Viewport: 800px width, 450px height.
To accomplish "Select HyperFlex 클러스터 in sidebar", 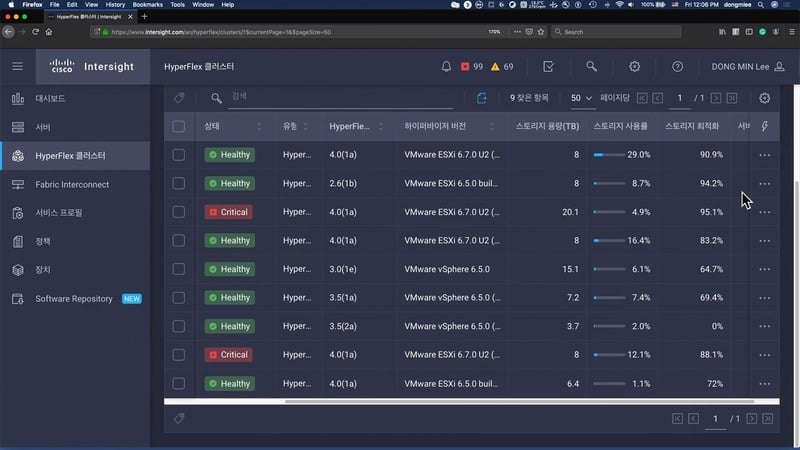I will [75, 156].
